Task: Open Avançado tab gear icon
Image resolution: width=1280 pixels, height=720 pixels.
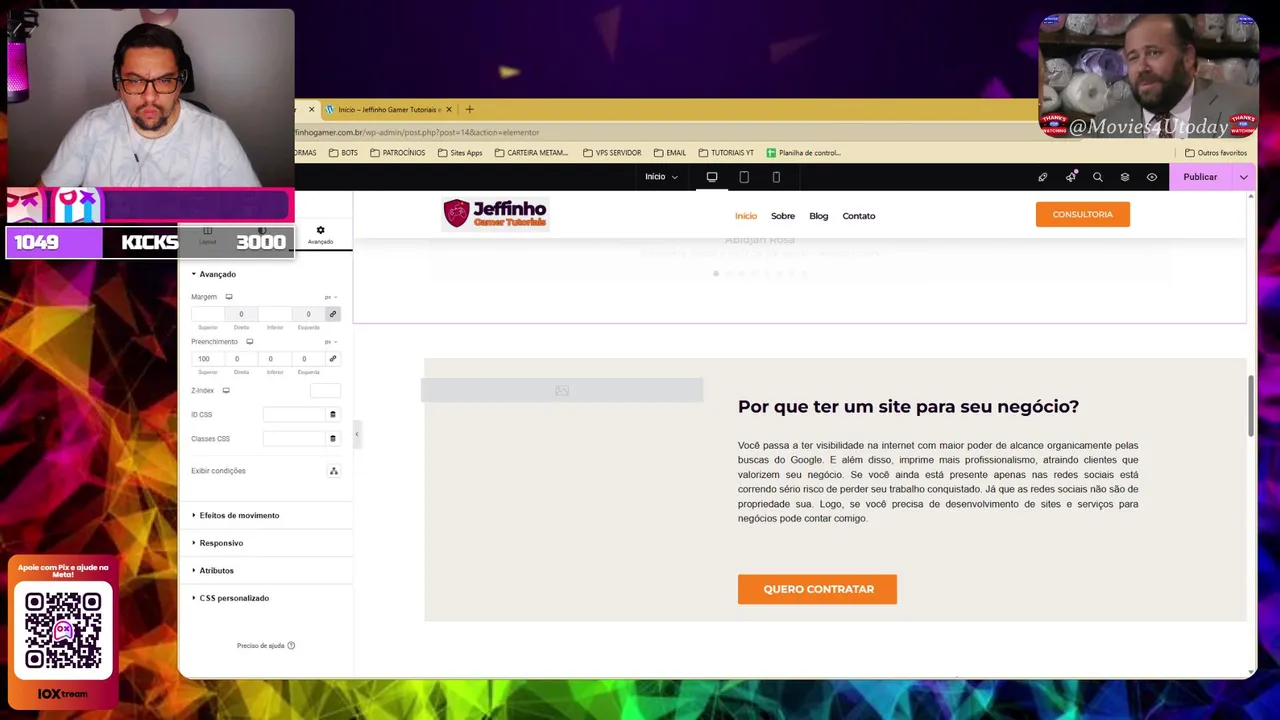Action: point(320,231)
